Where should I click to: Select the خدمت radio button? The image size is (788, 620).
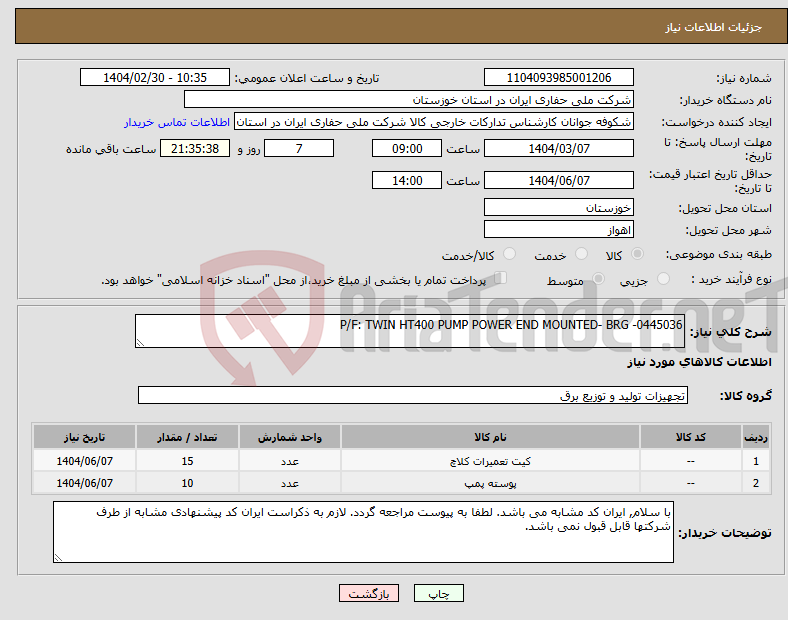(x=581, y=254)
